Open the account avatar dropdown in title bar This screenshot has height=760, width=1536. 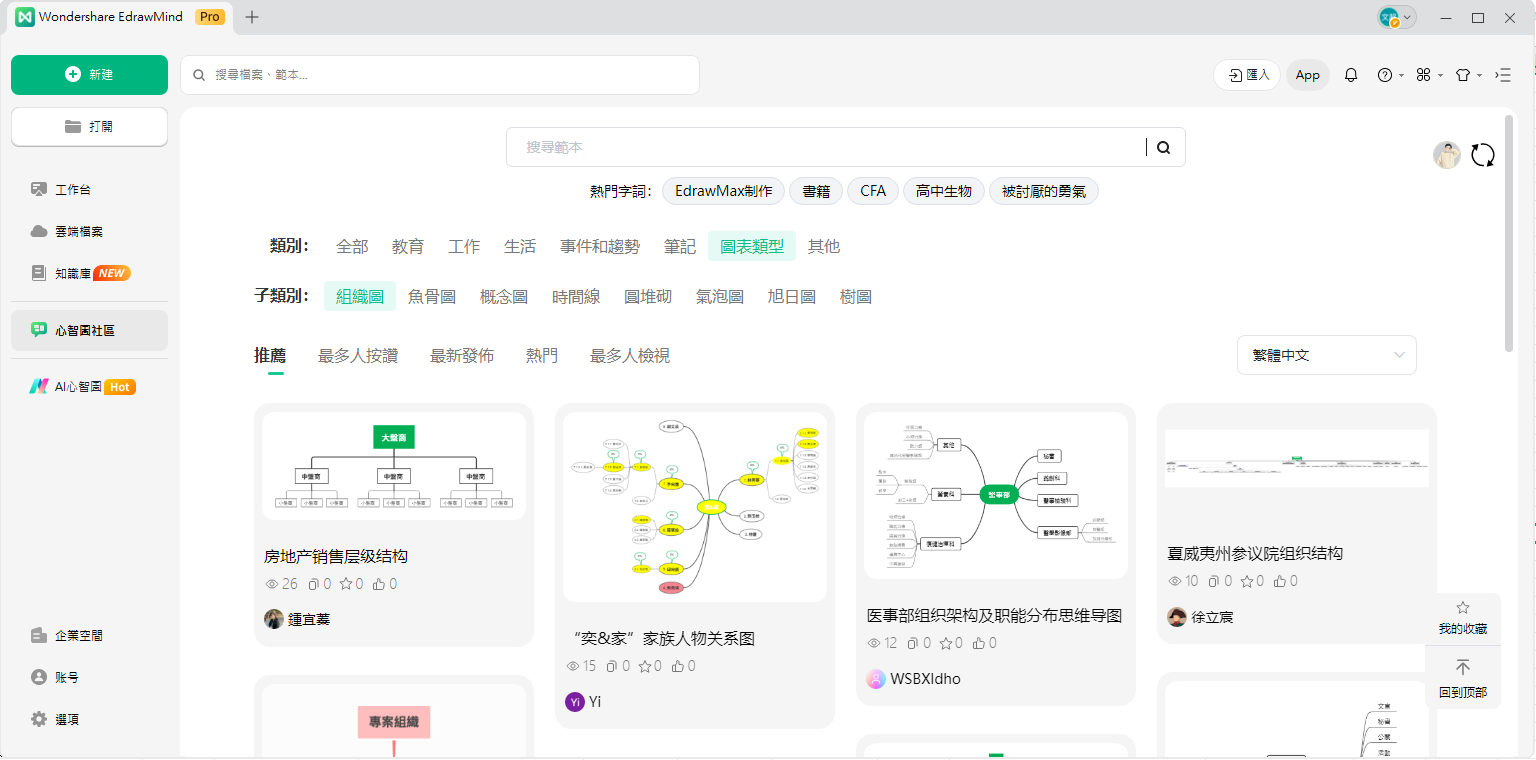(x=1397, y=17)
